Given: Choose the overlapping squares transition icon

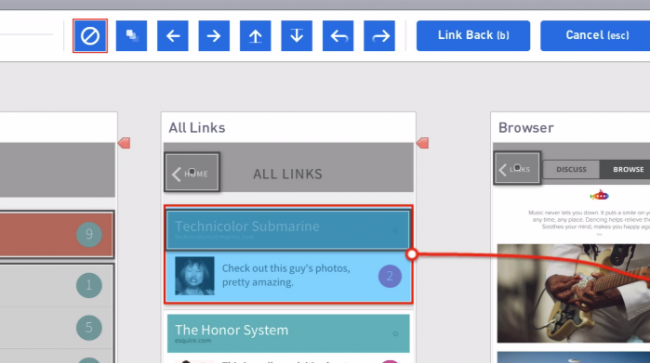Looking at the screenshot, I should [131, 36].
